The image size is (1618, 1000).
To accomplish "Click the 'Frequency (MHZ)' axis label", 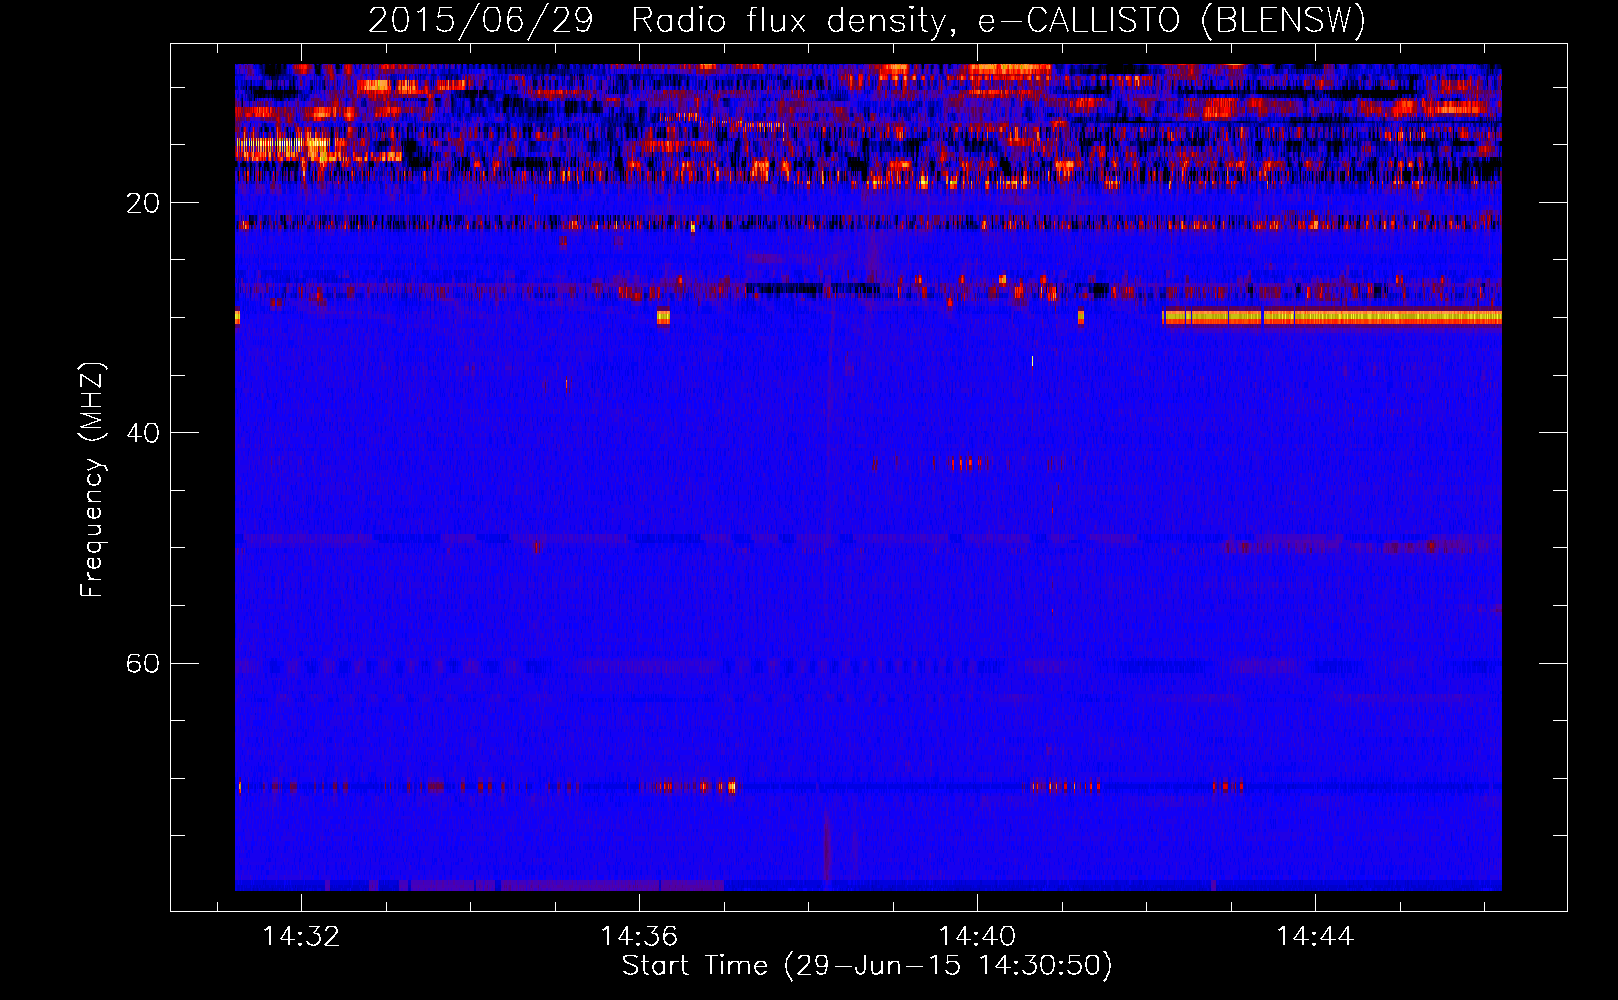I will click(92, 480).
